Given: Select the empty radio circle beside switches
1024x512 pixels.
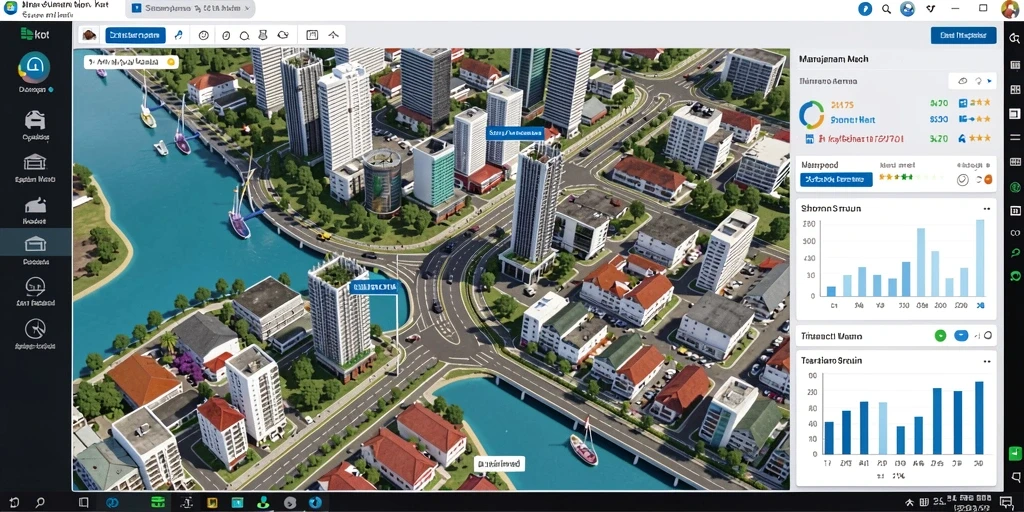Looking at the screenshot, I should coord(987,336).
